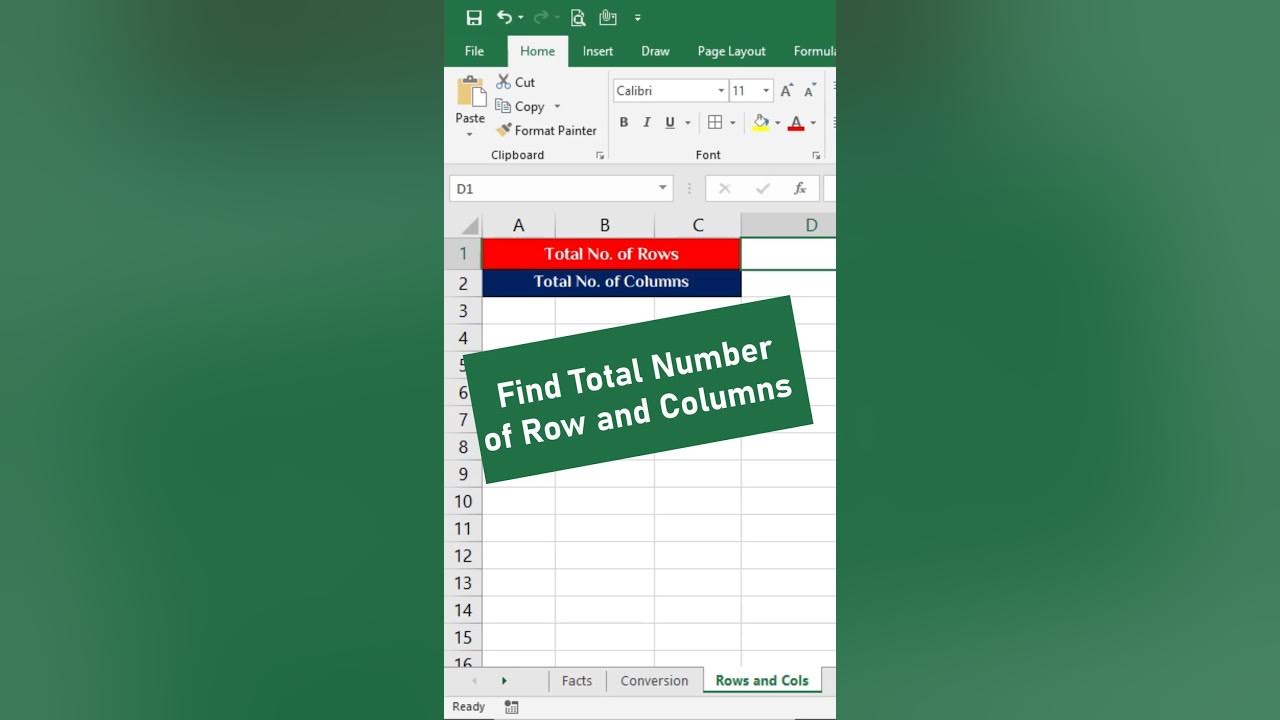The width and height of the screenshot is (1280, 720).
Task: Switch to the Insert tab
Action: point(598,51)
